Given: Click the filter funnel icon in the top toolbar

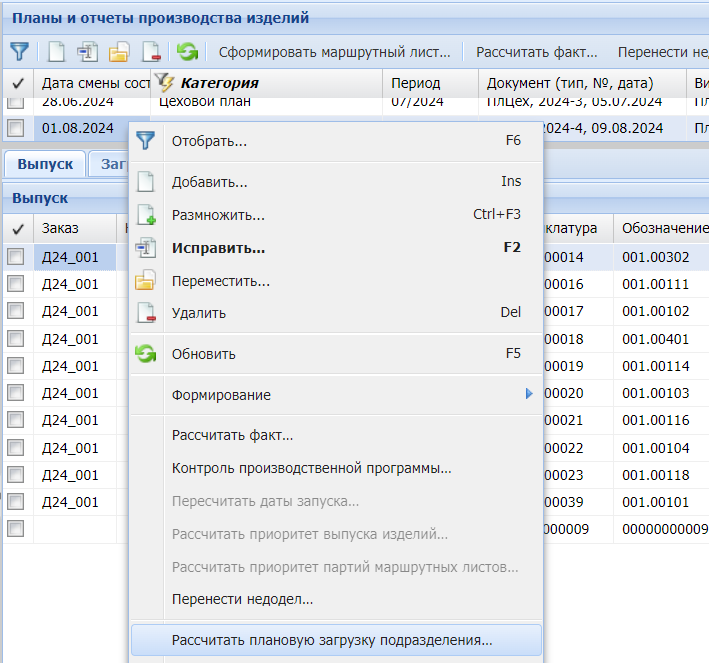Looking at the screenshot, I should click(x=18, y=51).
